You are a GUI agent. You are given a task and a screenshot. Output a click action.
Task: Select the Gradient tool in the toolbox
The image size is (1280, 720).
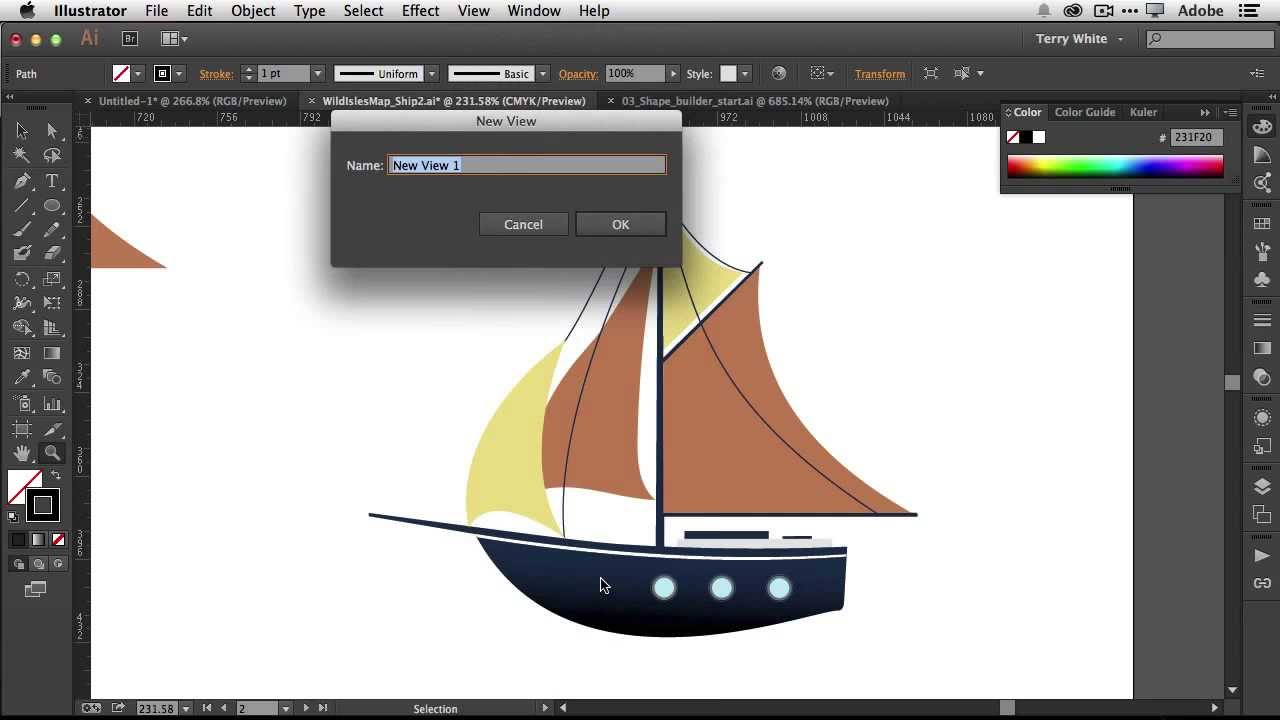pyautogui.click(x=52, y=353)
